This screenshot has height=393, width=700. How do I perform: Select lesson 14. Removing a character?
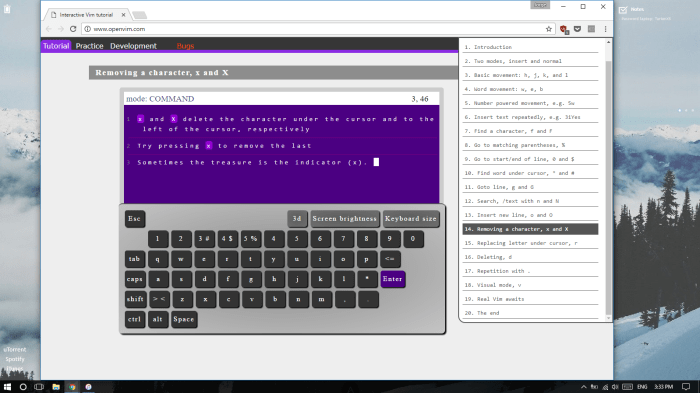530,229
